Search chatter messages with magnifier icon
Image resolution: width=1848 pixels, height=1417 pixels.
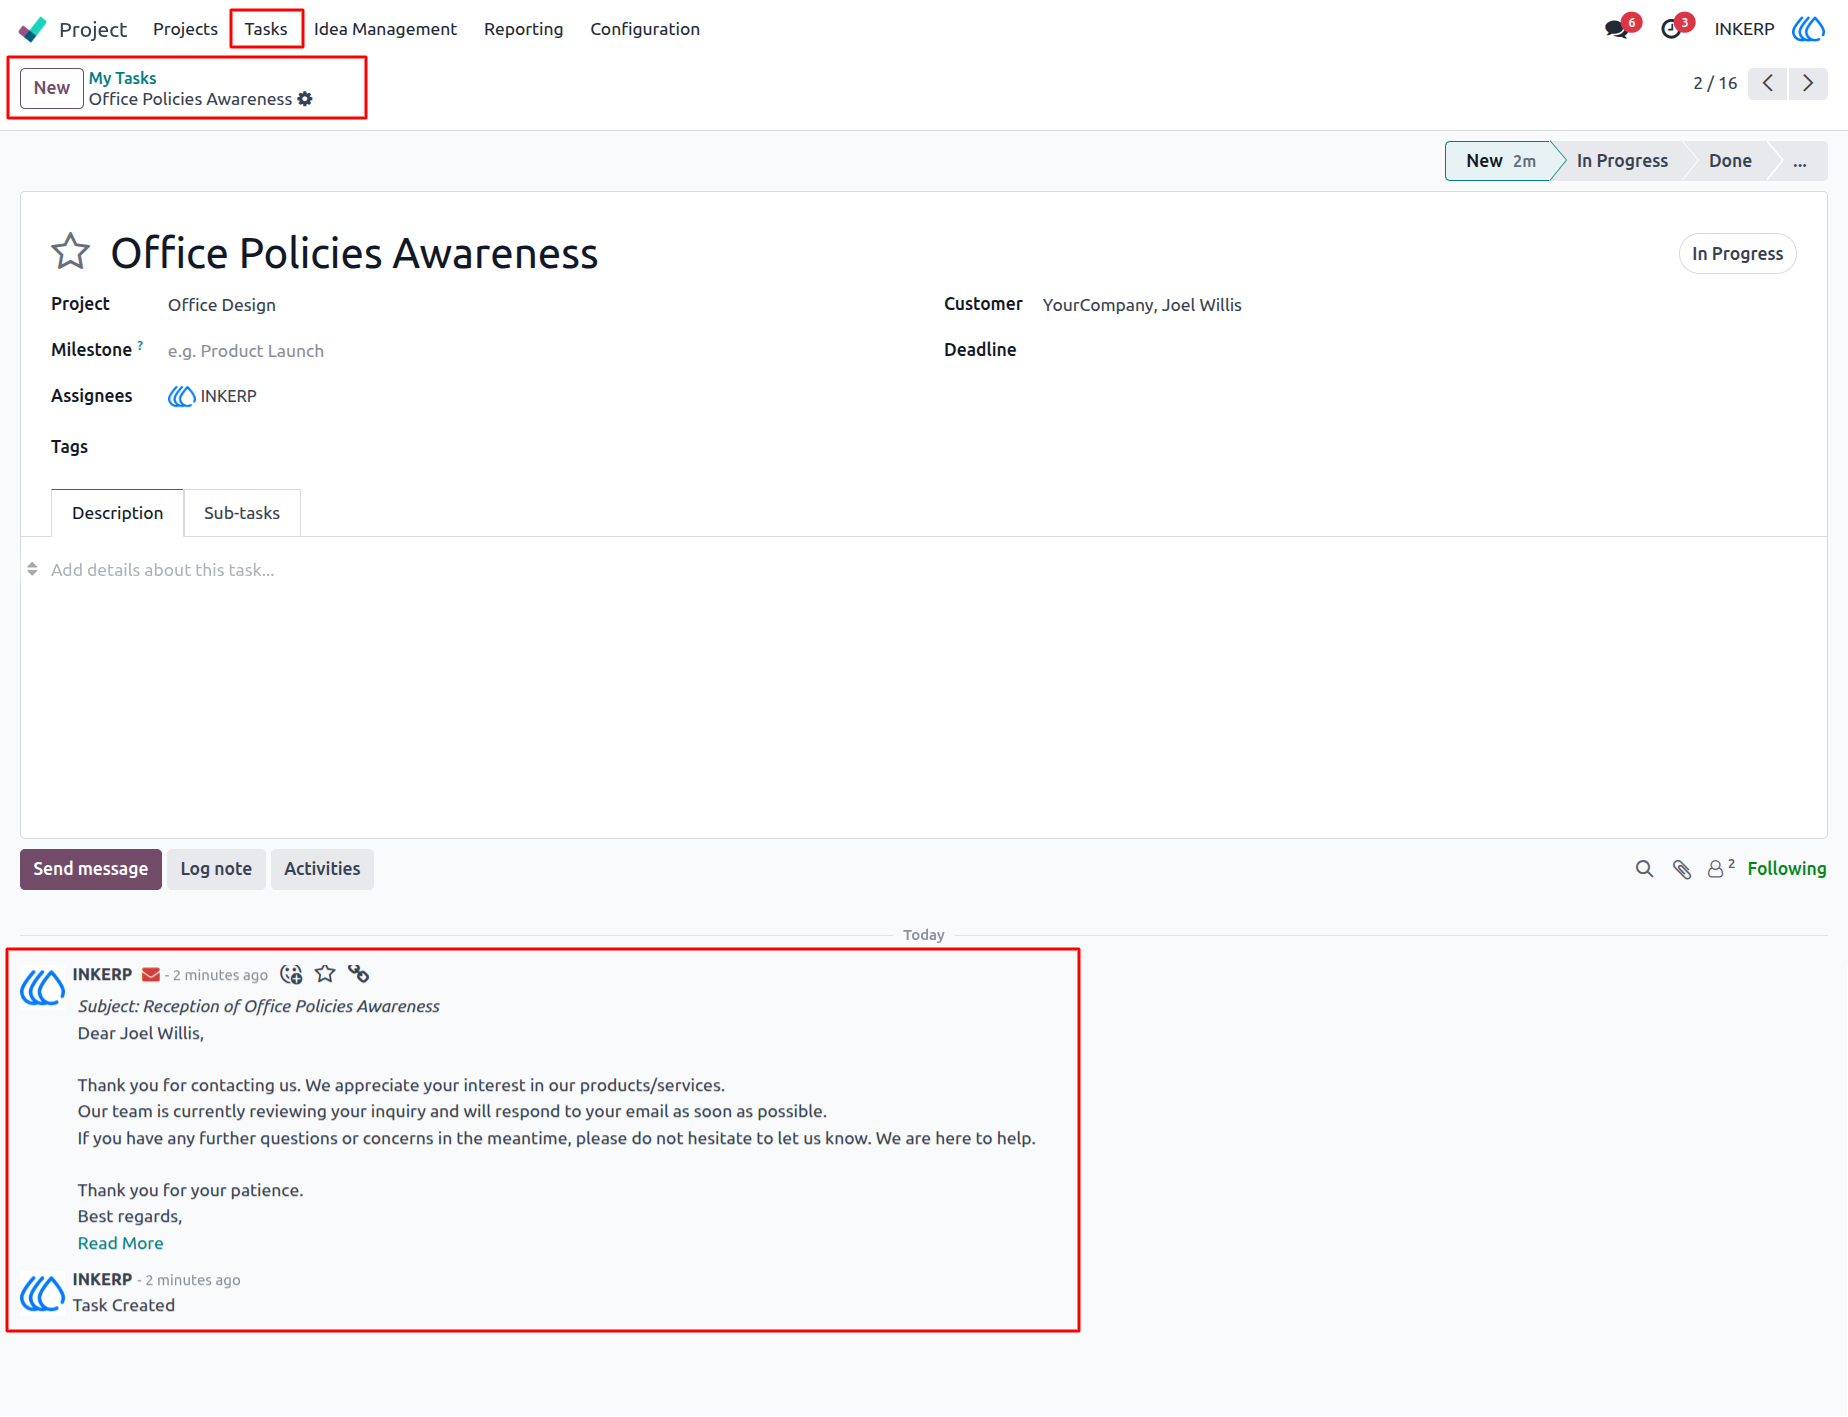pyautogui.click(x=1644, y=869)
